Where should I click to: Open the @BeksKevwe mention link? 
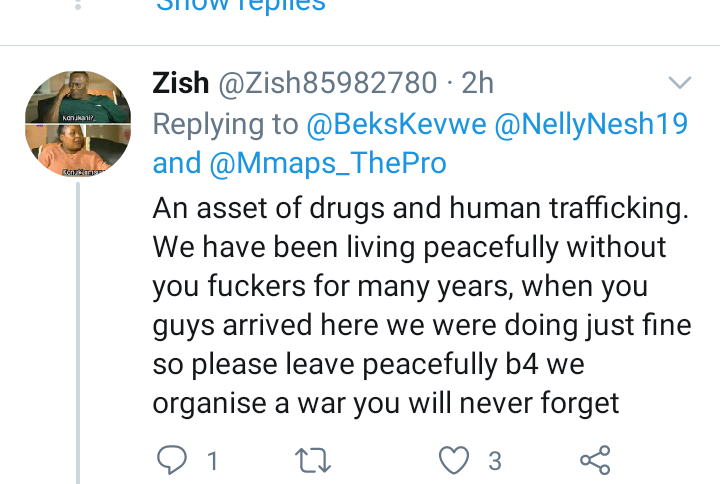point(396,124)
